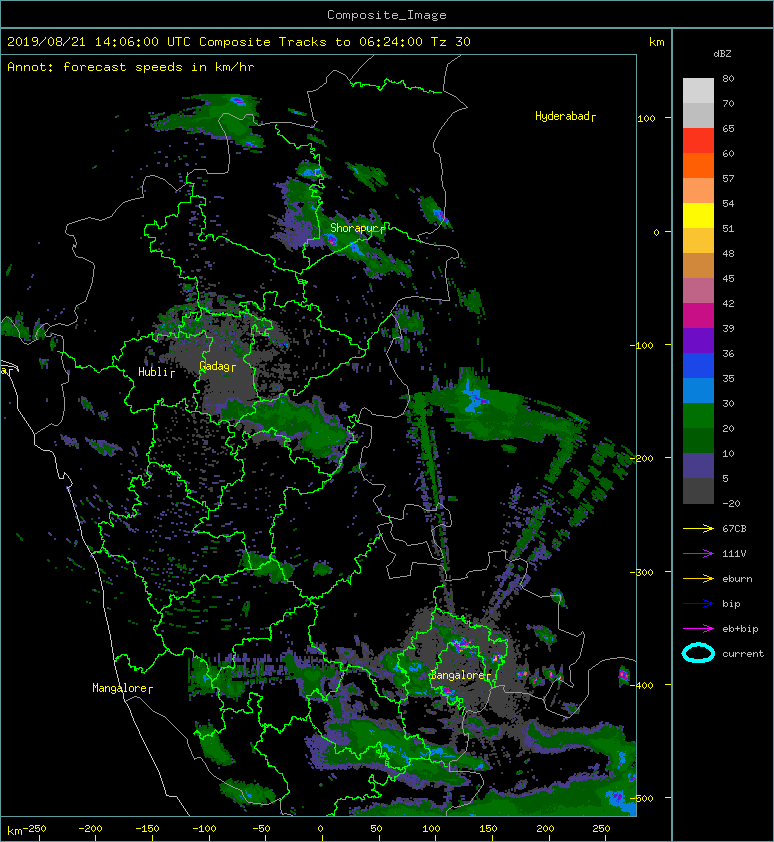Click the cyan current ellipse legend icon
The image size is (774, 842).
click(698, 653)
